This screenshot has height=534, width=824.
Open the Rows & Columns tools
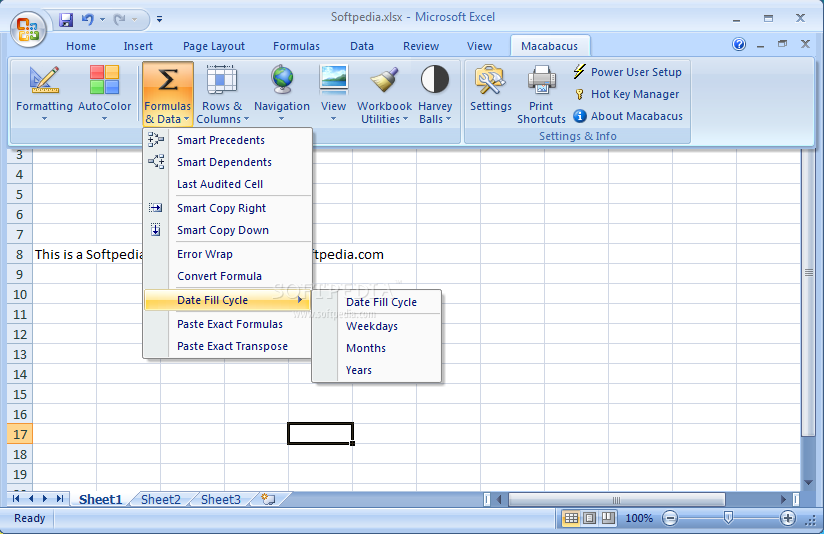(222, 94)
